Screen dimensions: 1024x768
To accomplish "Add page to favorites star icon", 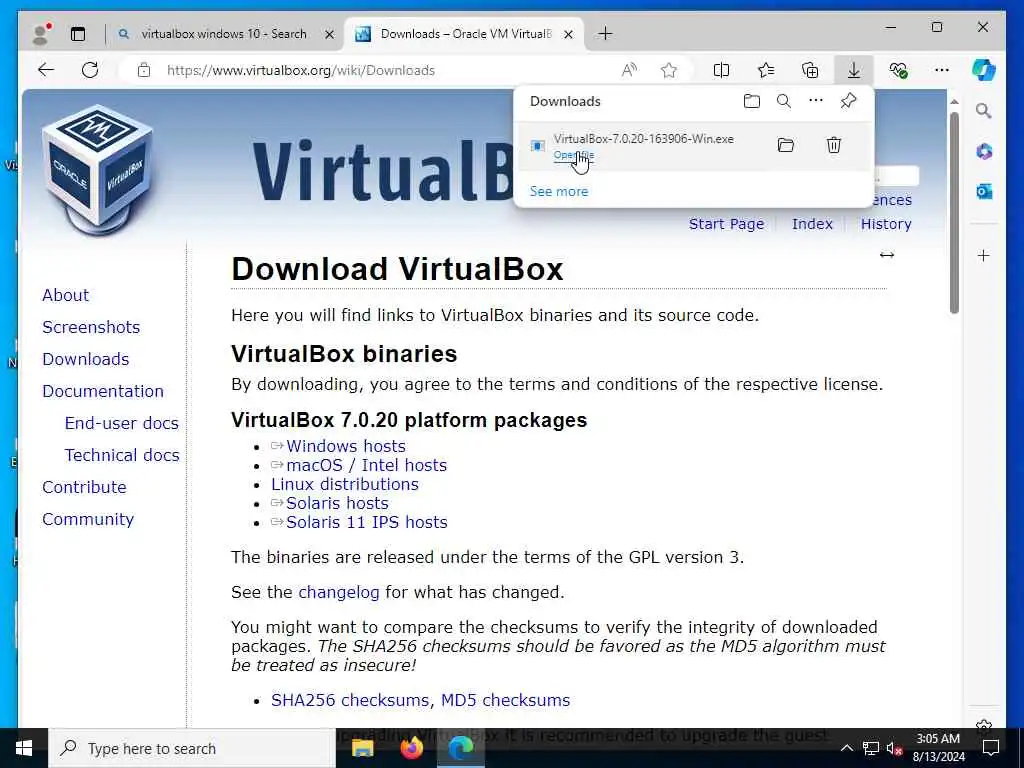I will coord(669,70).
